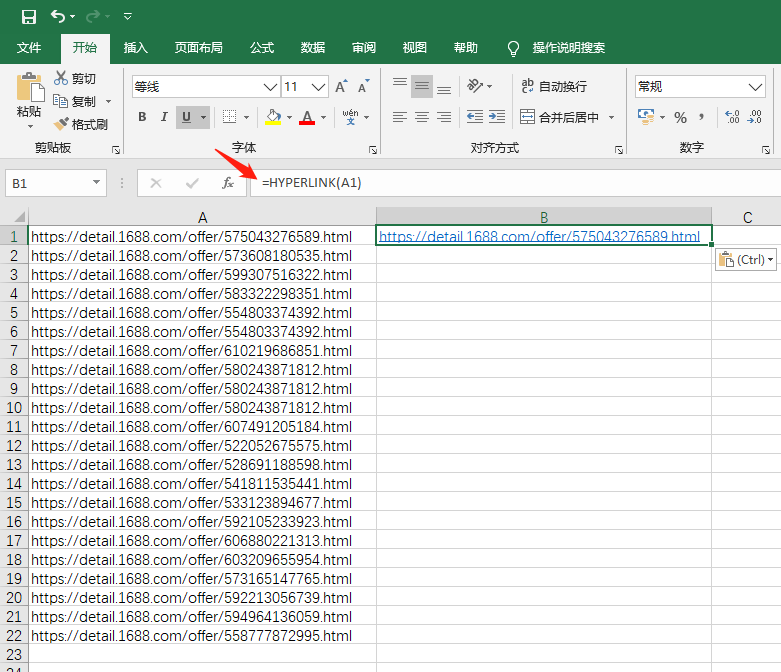Open the 对齐方式 dialog launcher
Image resolution: width=781 pixels, height=672 pixels.
[619, 149]
